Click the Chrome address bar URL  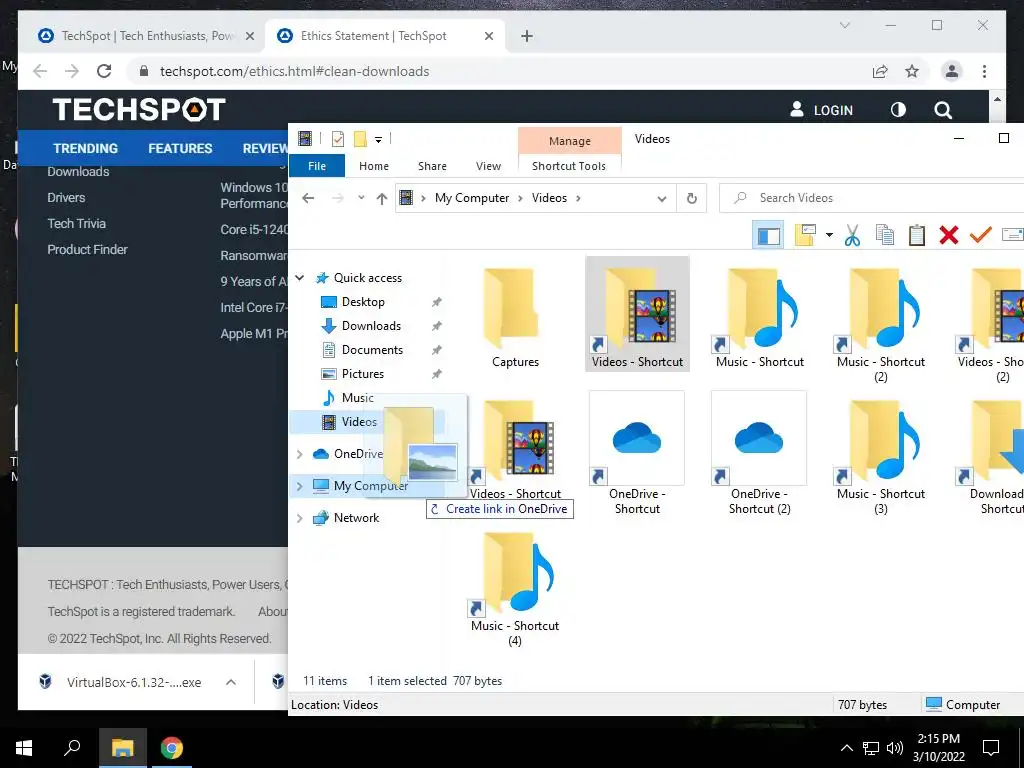coord(295,71)
